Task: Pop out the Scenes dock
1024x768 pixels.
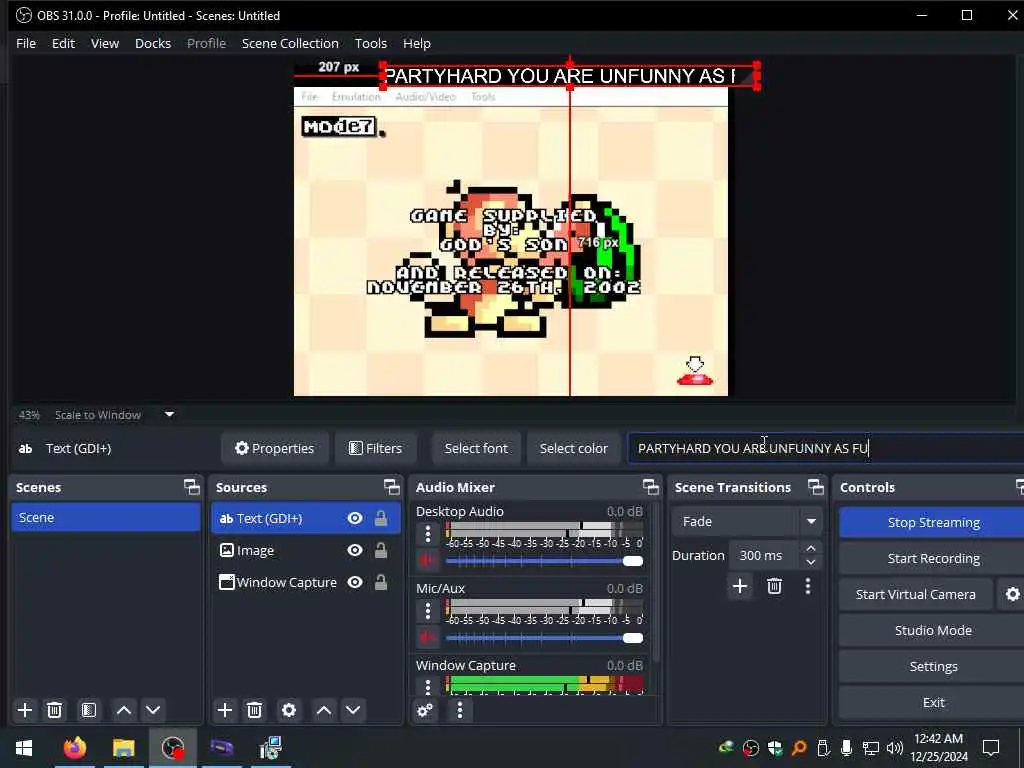Action: point(191,487)
